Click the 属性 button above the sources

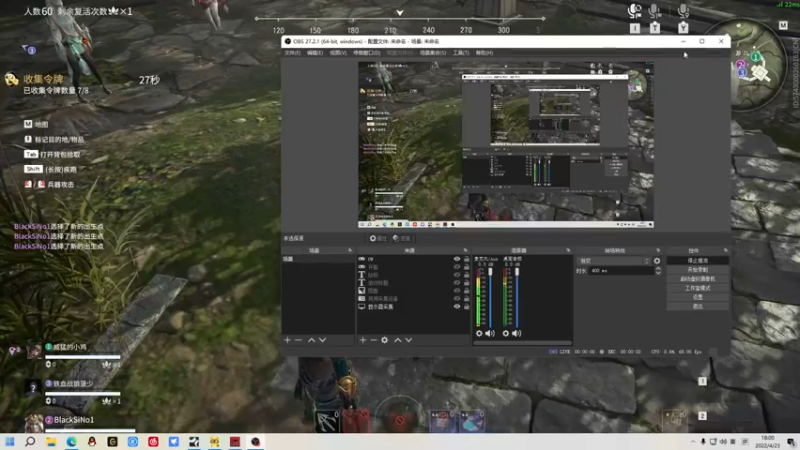tap(378, 238)
